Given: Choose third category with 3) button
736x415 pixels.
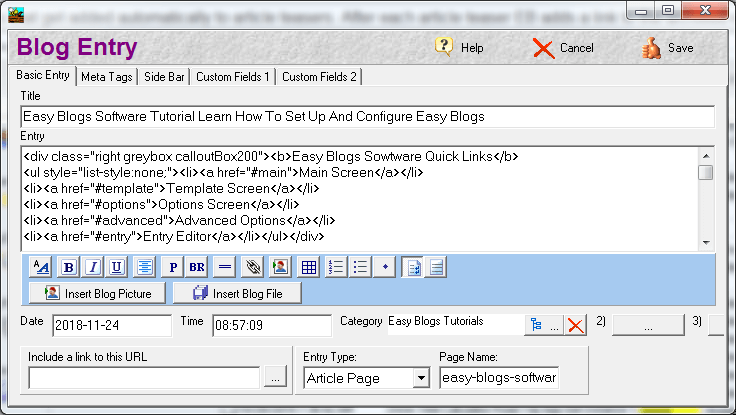Looking at the screenshot, I should pos(716,325).
